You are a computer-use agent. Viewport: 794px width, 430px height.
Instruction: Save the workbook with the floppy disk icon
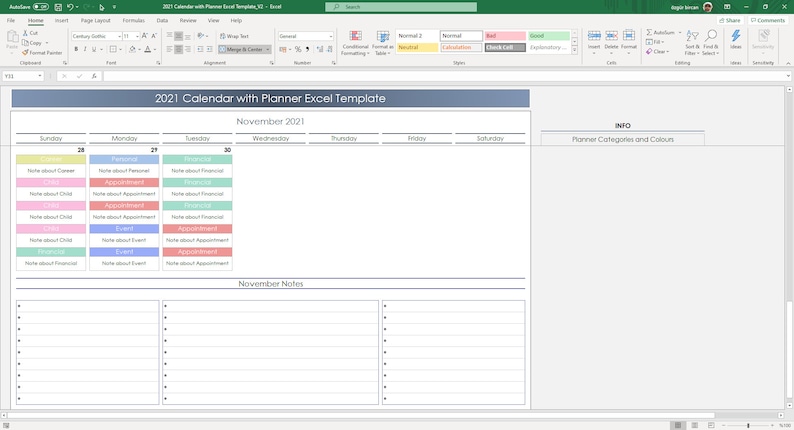pyautogui.click(x=58, y=7)
